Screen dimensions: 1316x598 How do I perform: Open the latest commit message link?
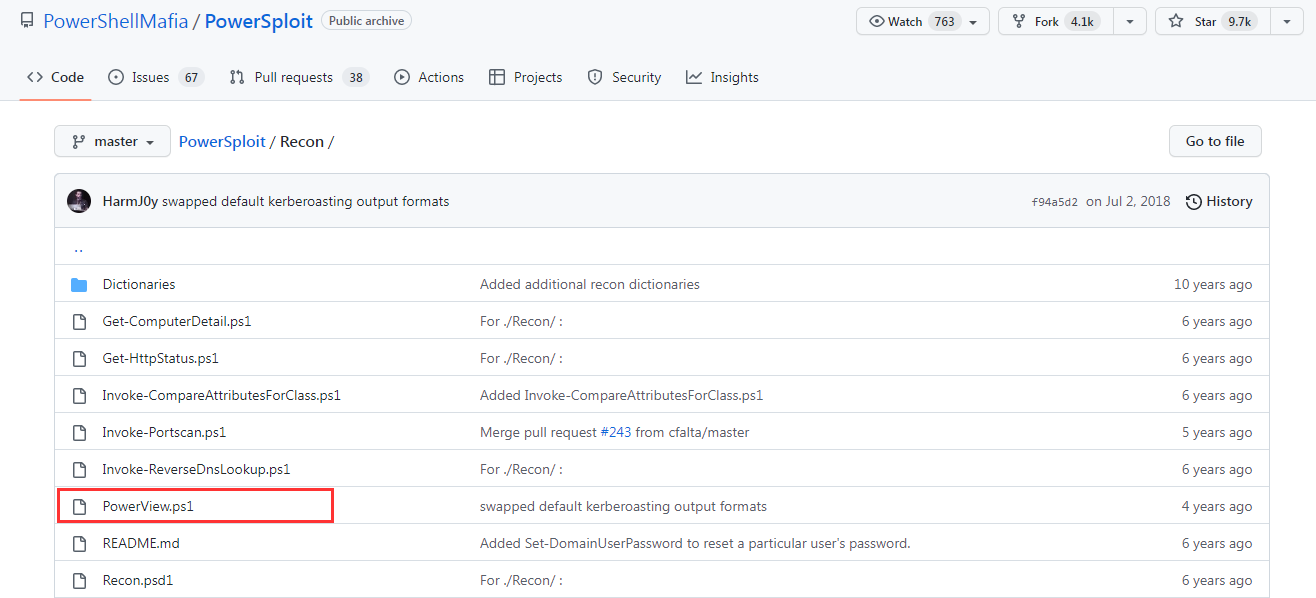coord(305,201)
